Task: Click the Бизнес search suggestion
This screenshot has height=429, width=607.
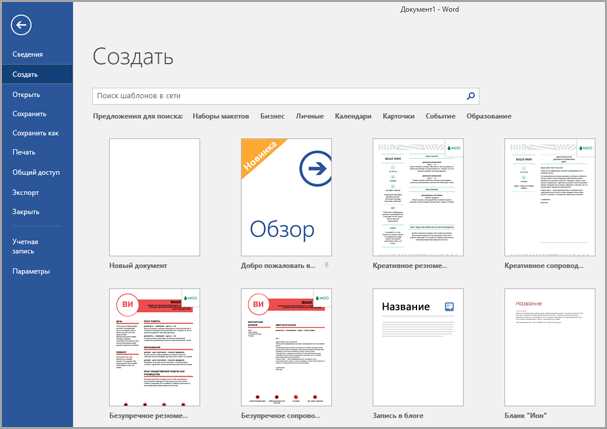Action: (272, 116)
